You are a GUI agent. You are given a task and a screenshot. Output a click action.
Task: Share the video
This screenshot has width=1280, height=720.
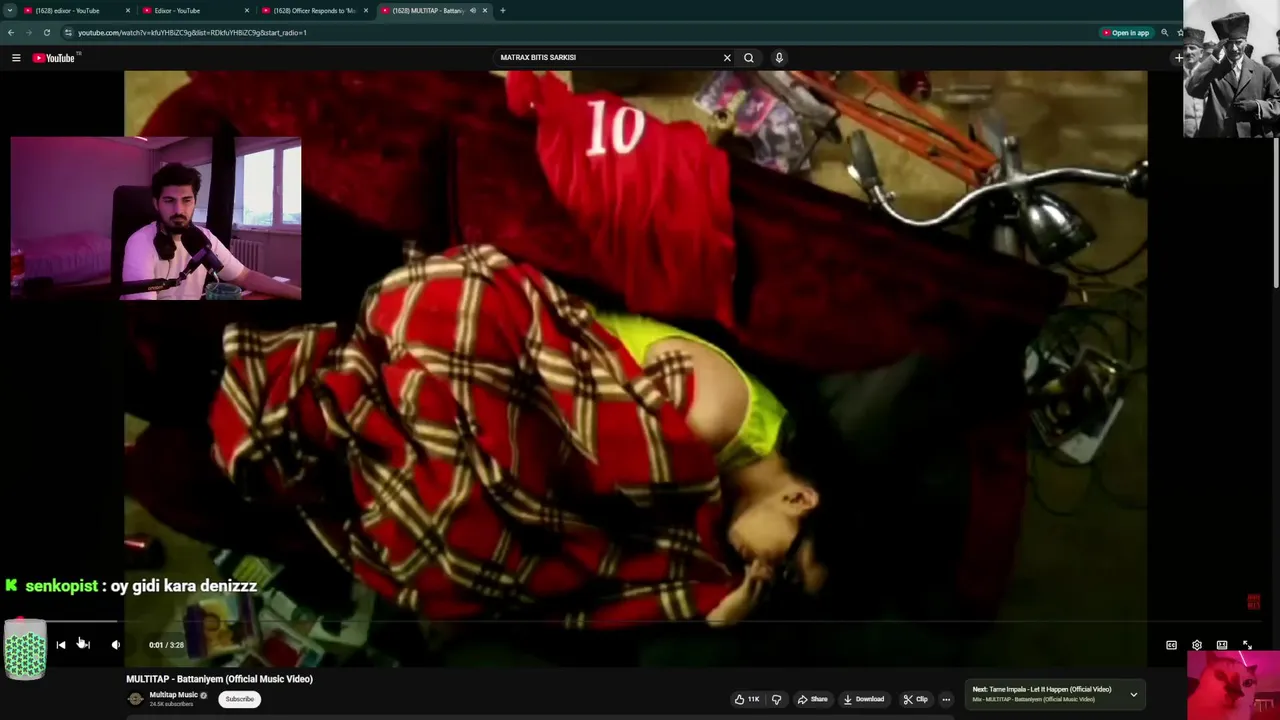(x=812, y=699)
